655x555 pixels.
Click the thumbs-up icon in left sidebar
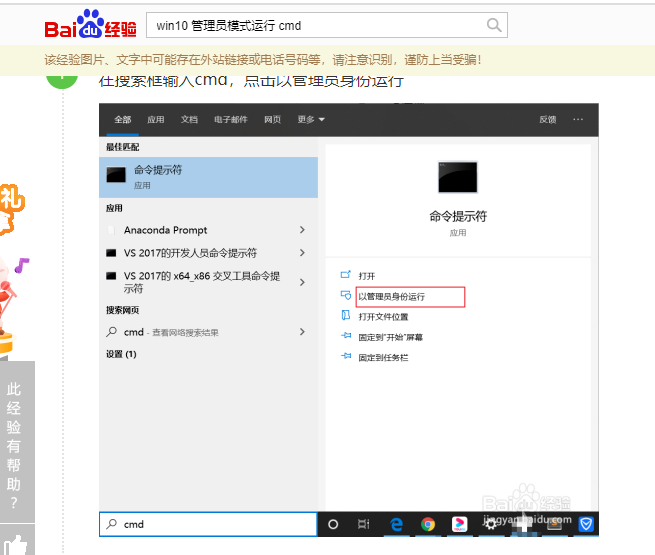[15, 545]
